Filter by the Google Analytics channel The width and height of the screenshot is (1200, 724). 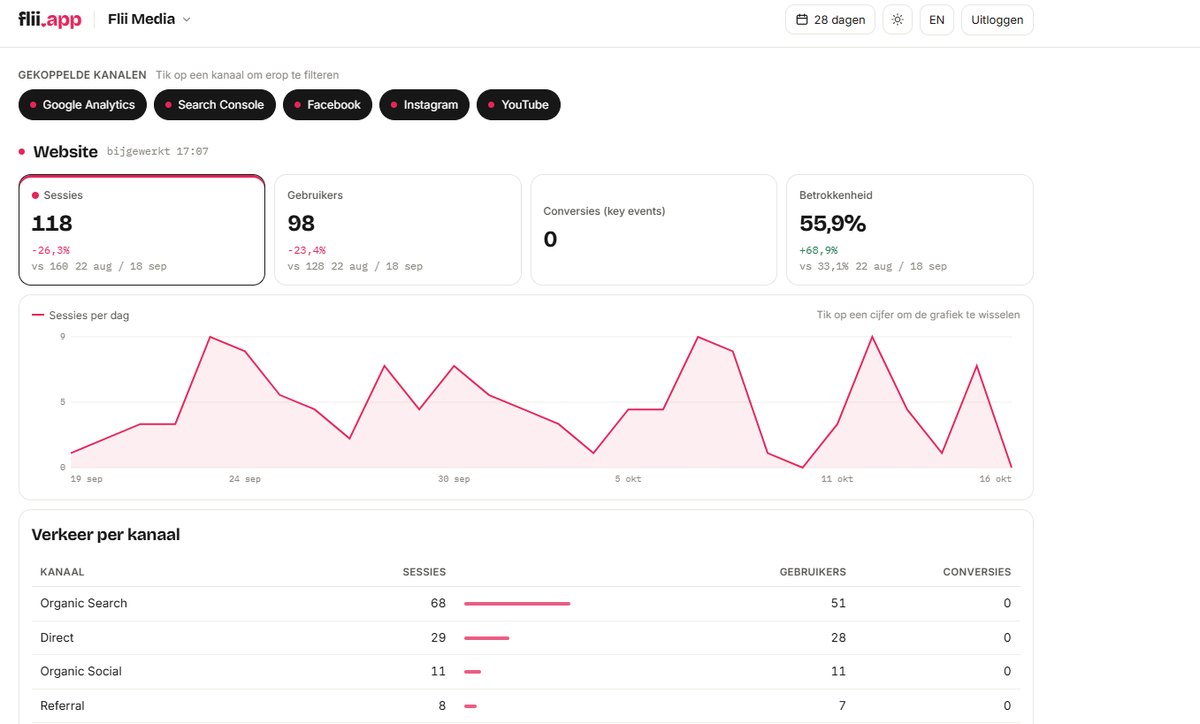(83, 105)
